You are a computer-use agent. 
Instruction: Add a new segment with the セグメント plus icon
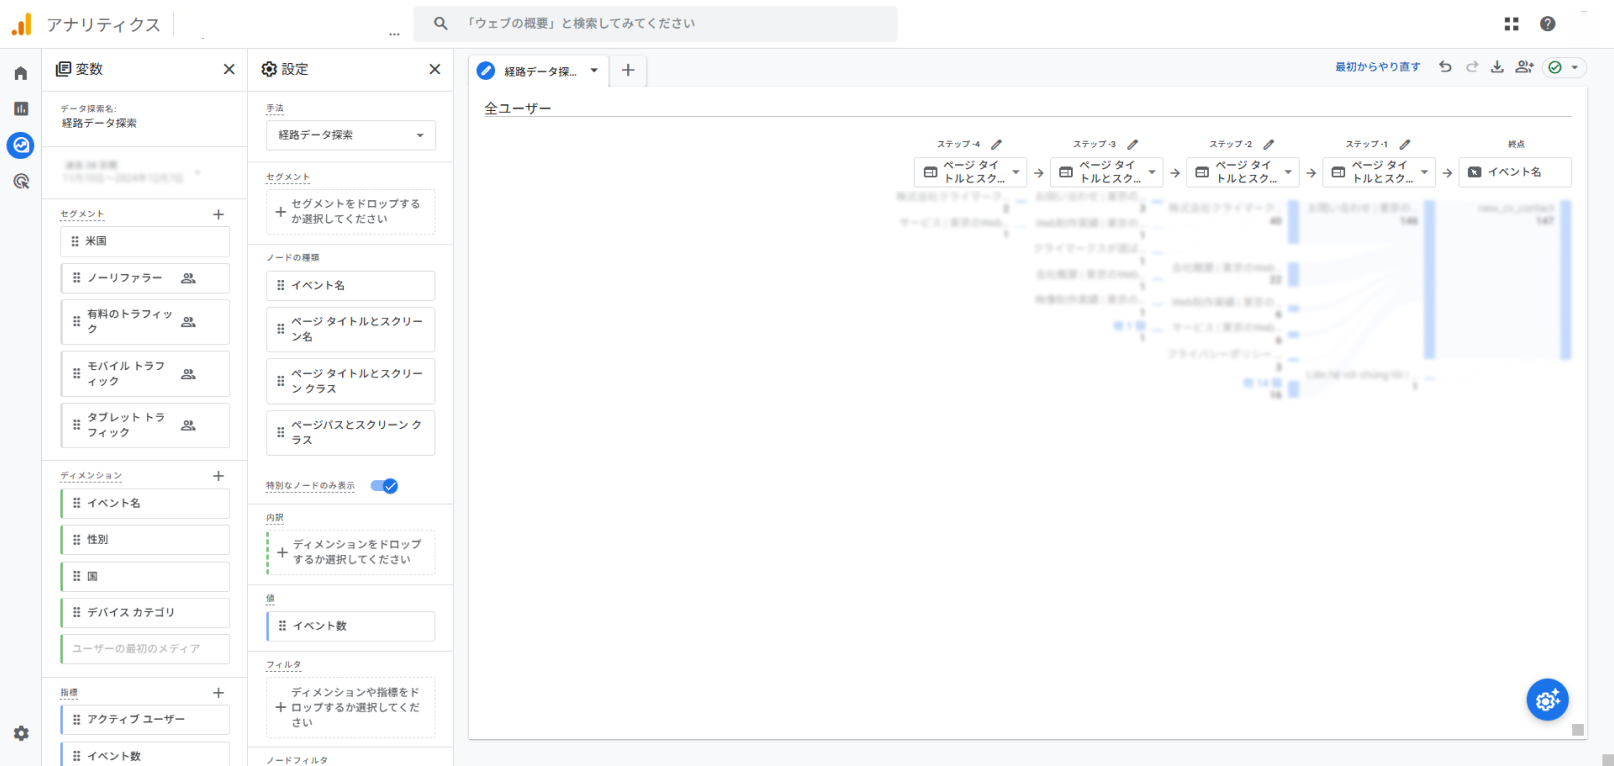(x=218, y=214)
